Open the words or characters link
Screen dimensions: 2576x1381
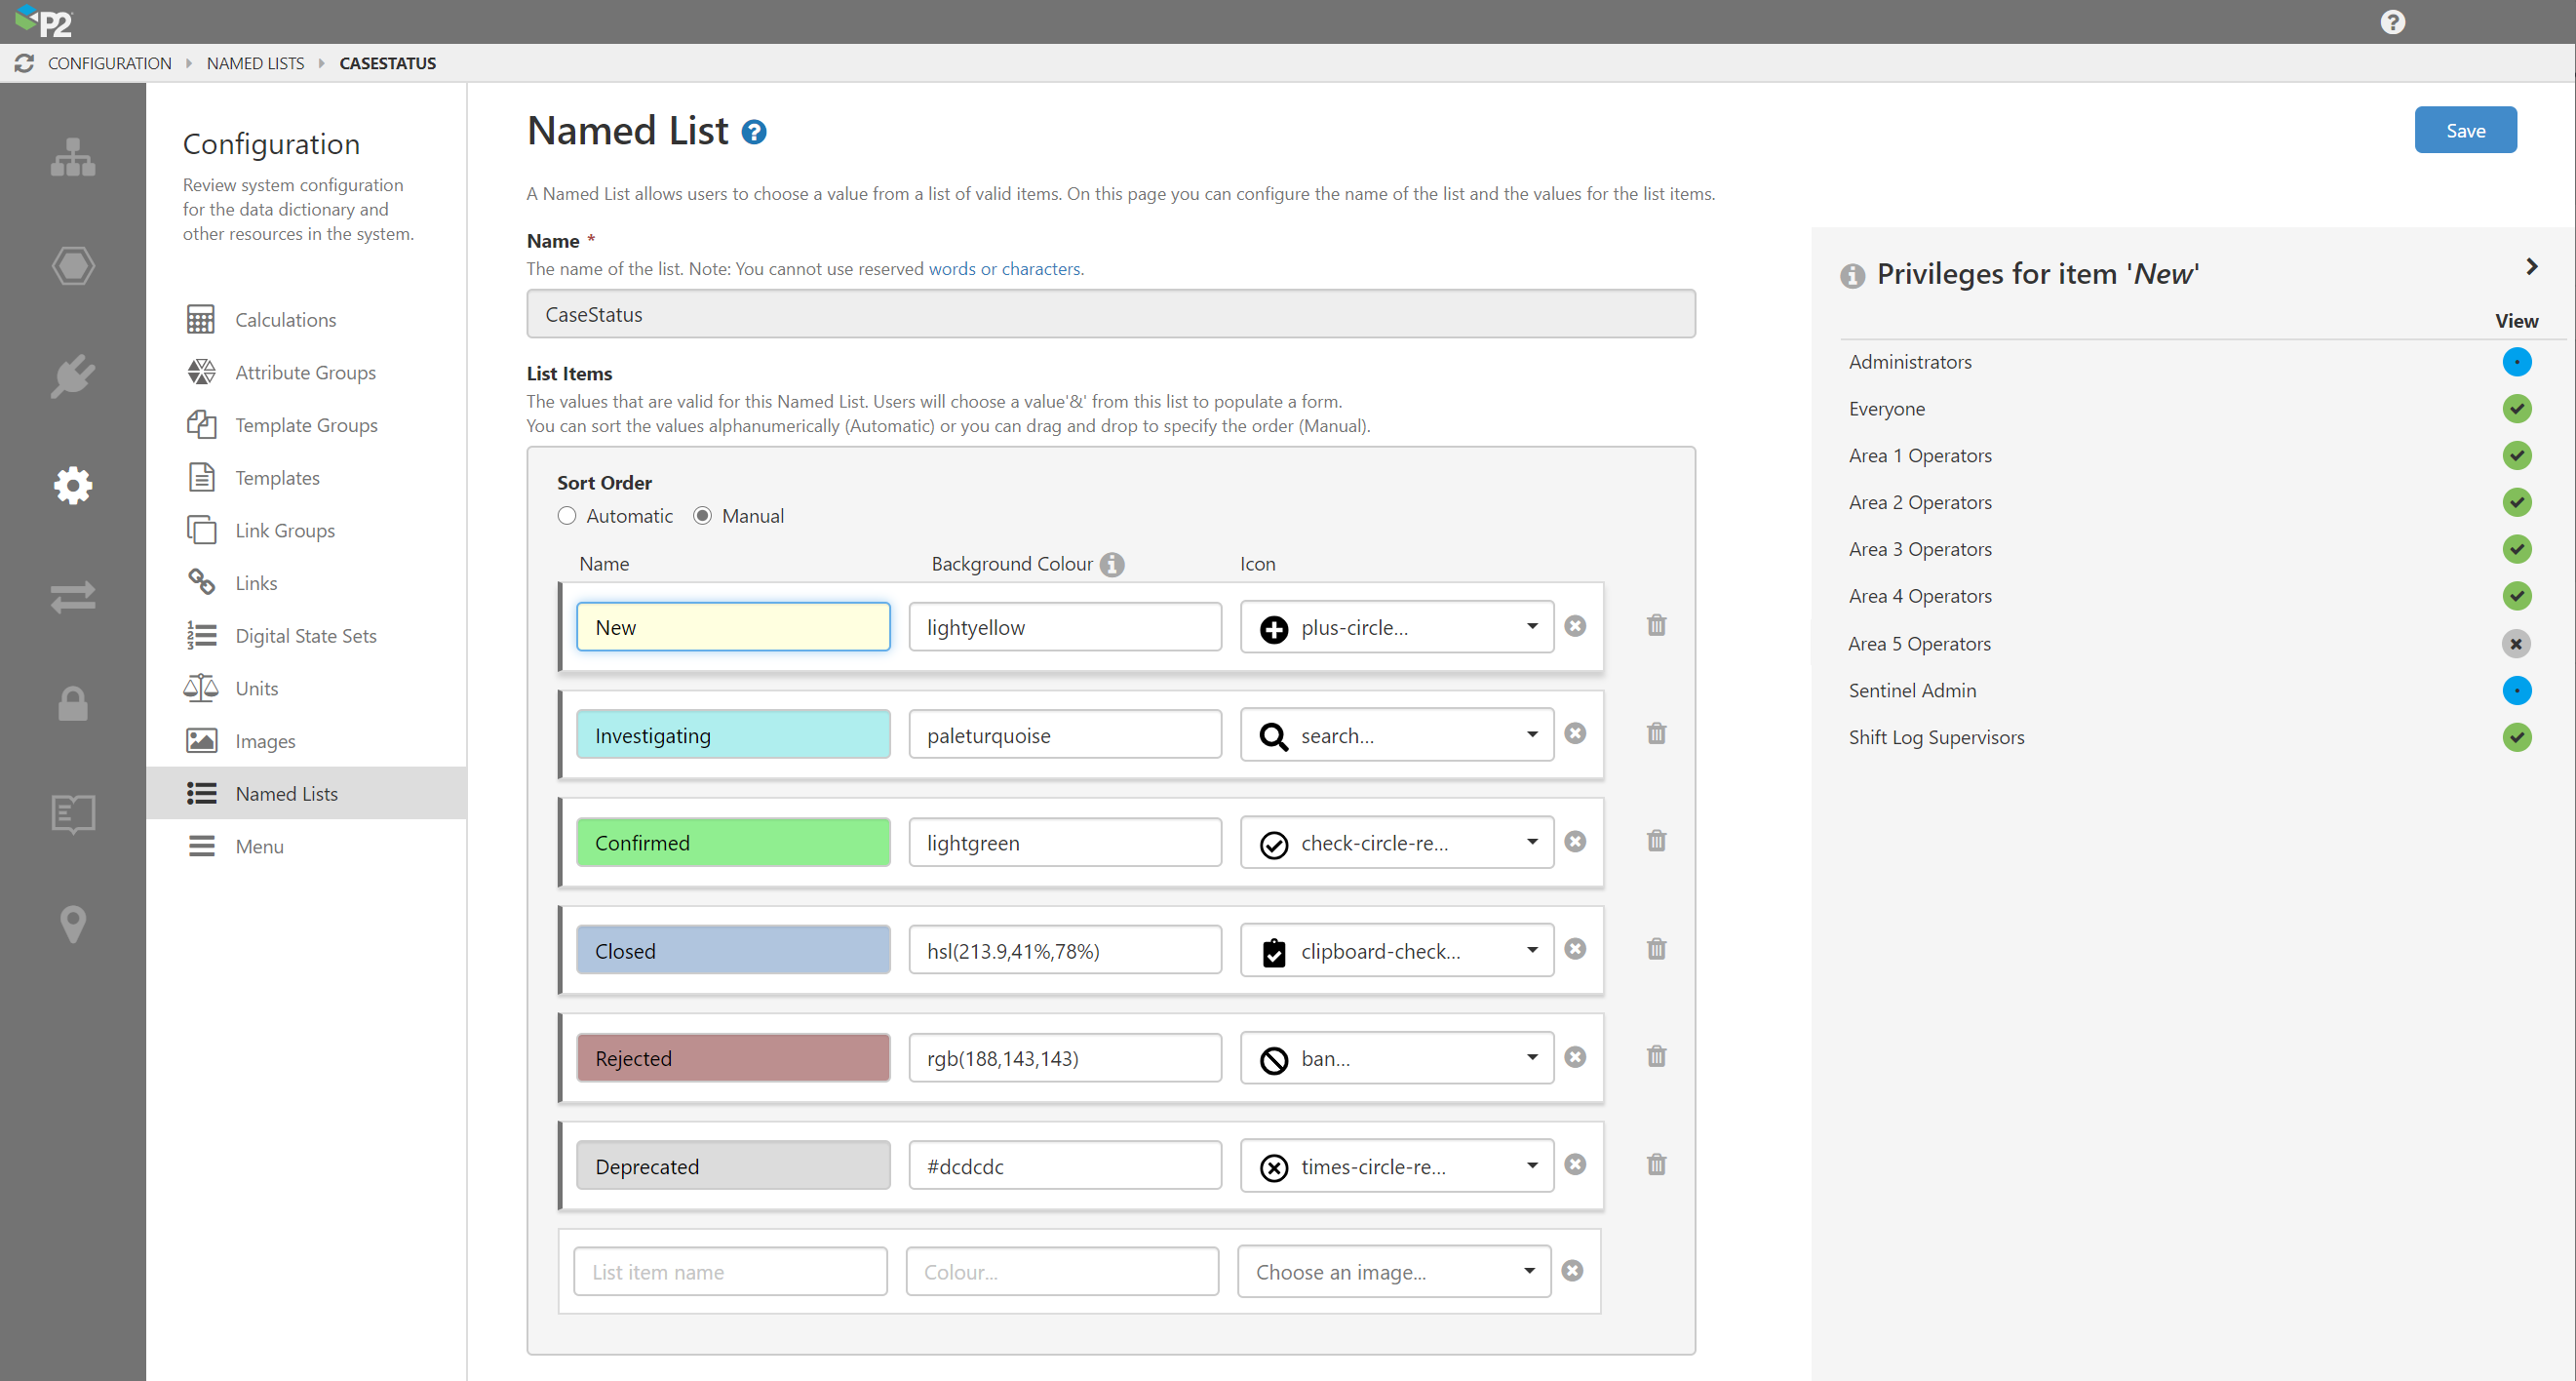coord(1004,268)
